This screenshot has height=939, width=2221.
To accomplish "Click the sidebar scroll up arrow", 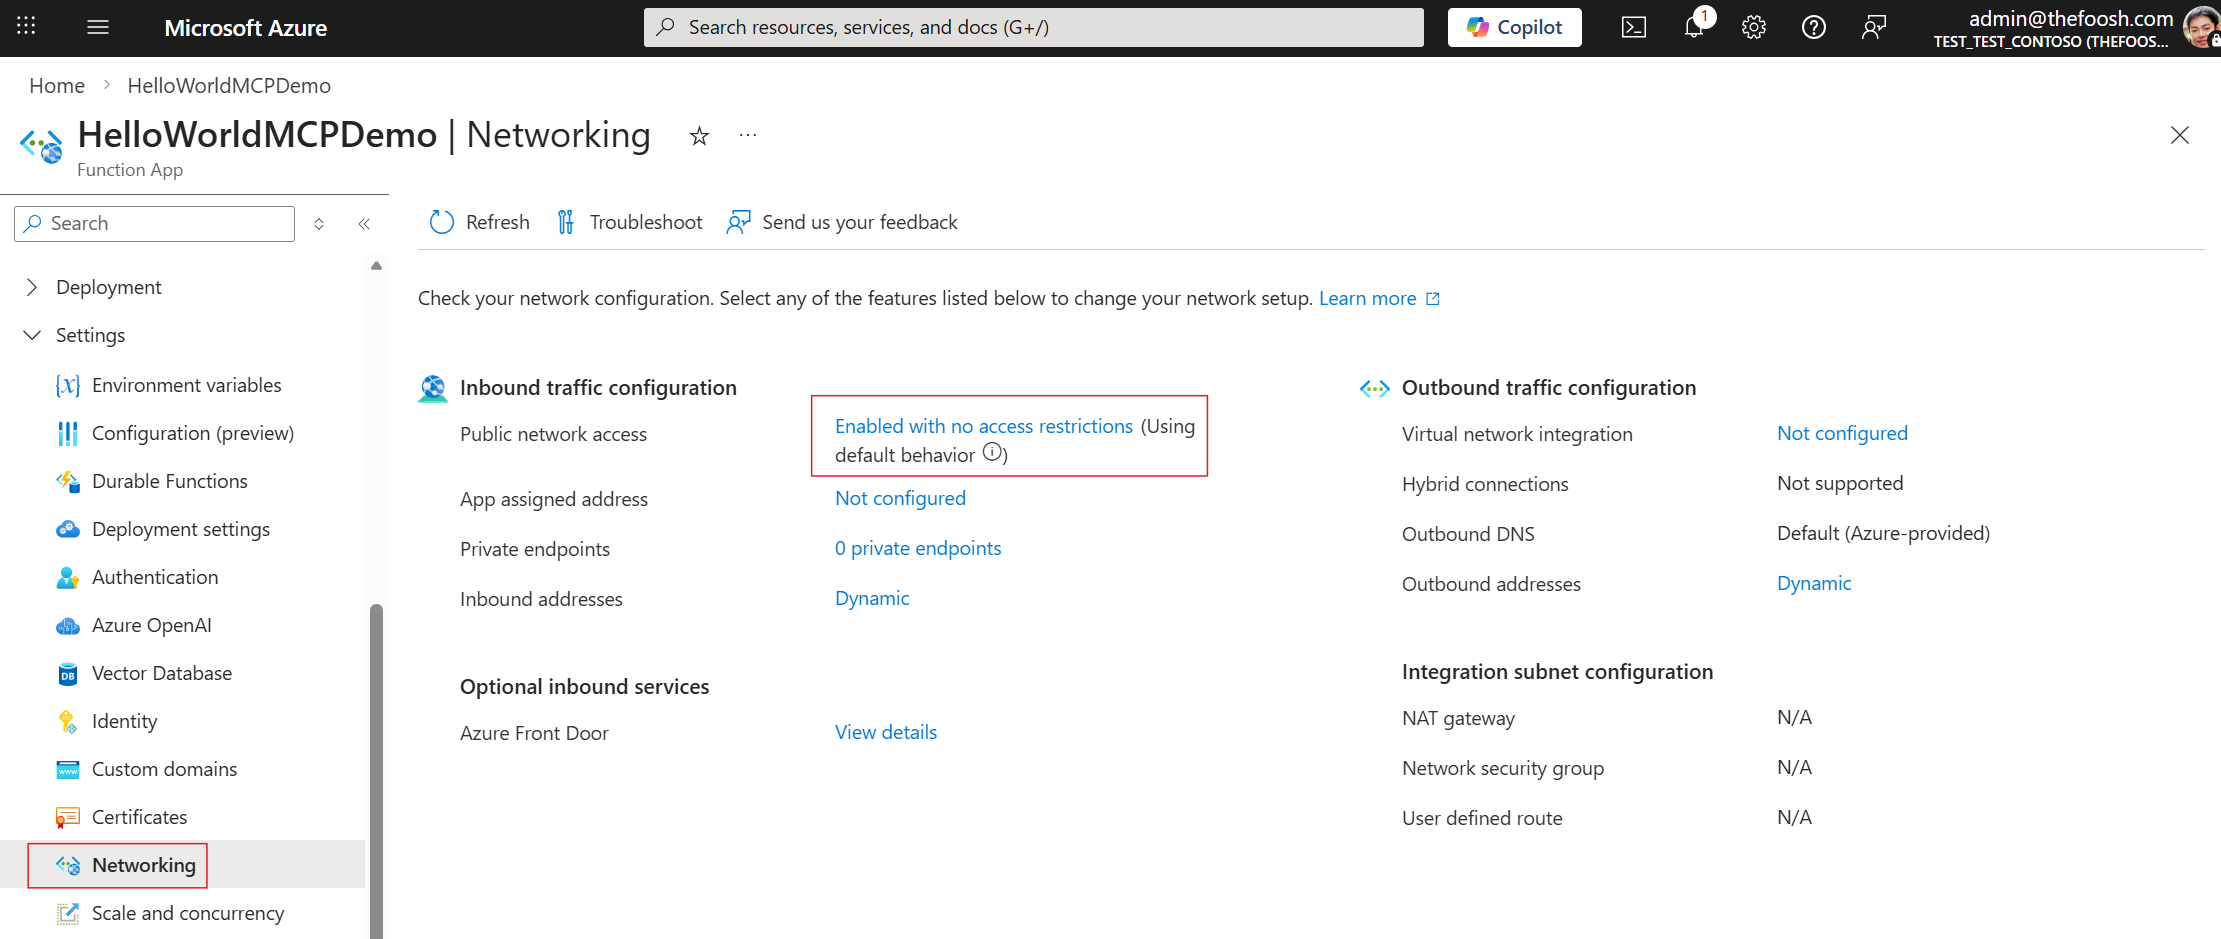I will pos(376,266).
